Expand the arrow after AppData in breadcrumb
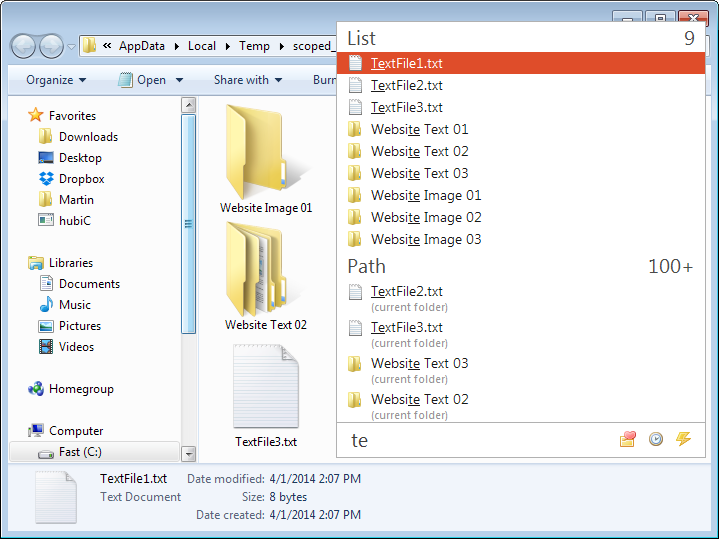This screenshot has height=539, width=719. click(x=177, y=46)
